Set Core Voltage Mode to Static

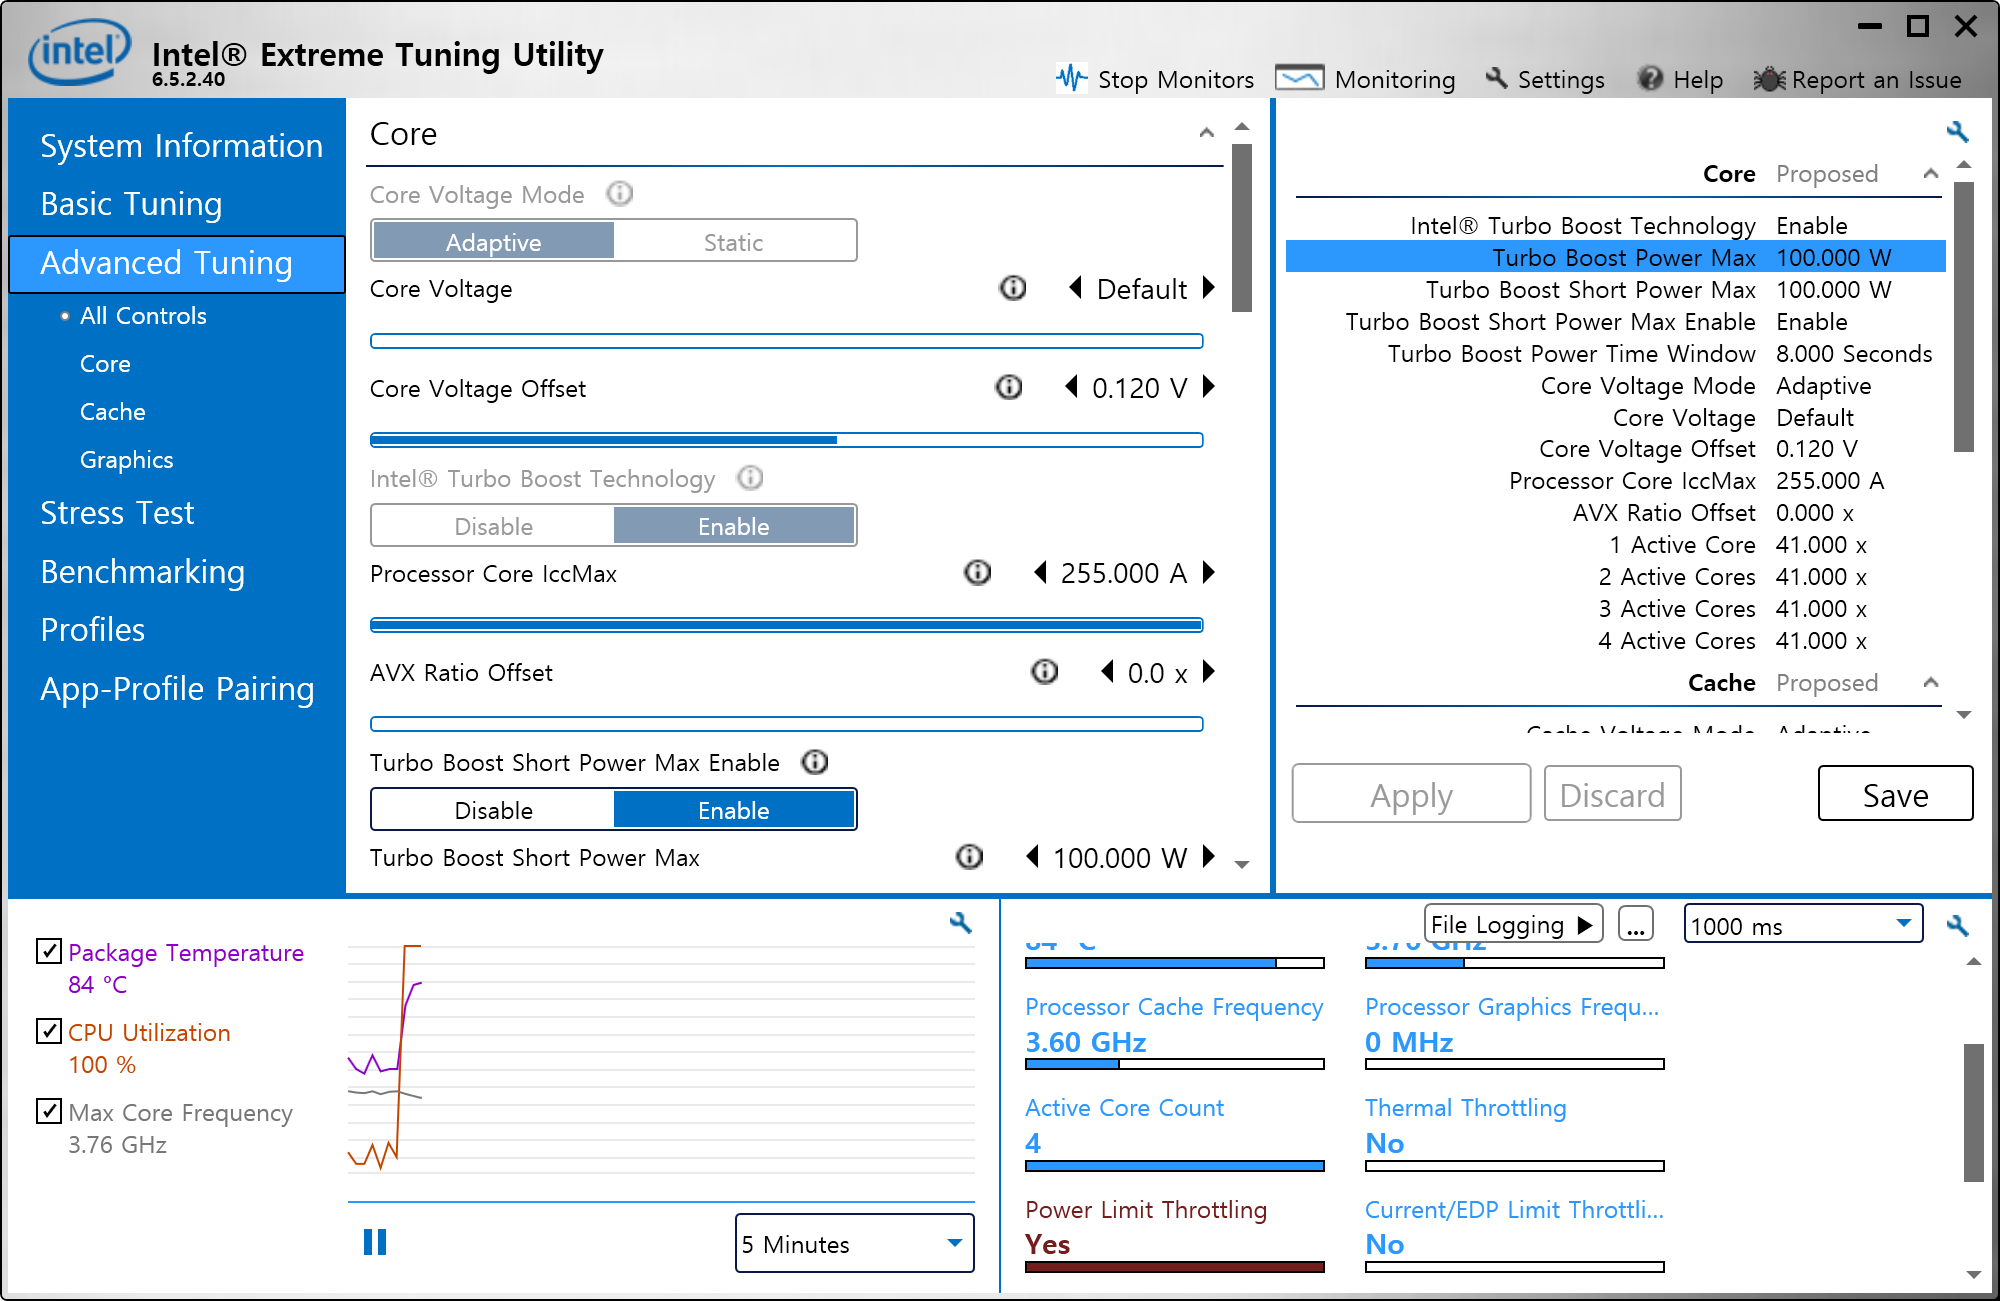[x=733, y=241]
